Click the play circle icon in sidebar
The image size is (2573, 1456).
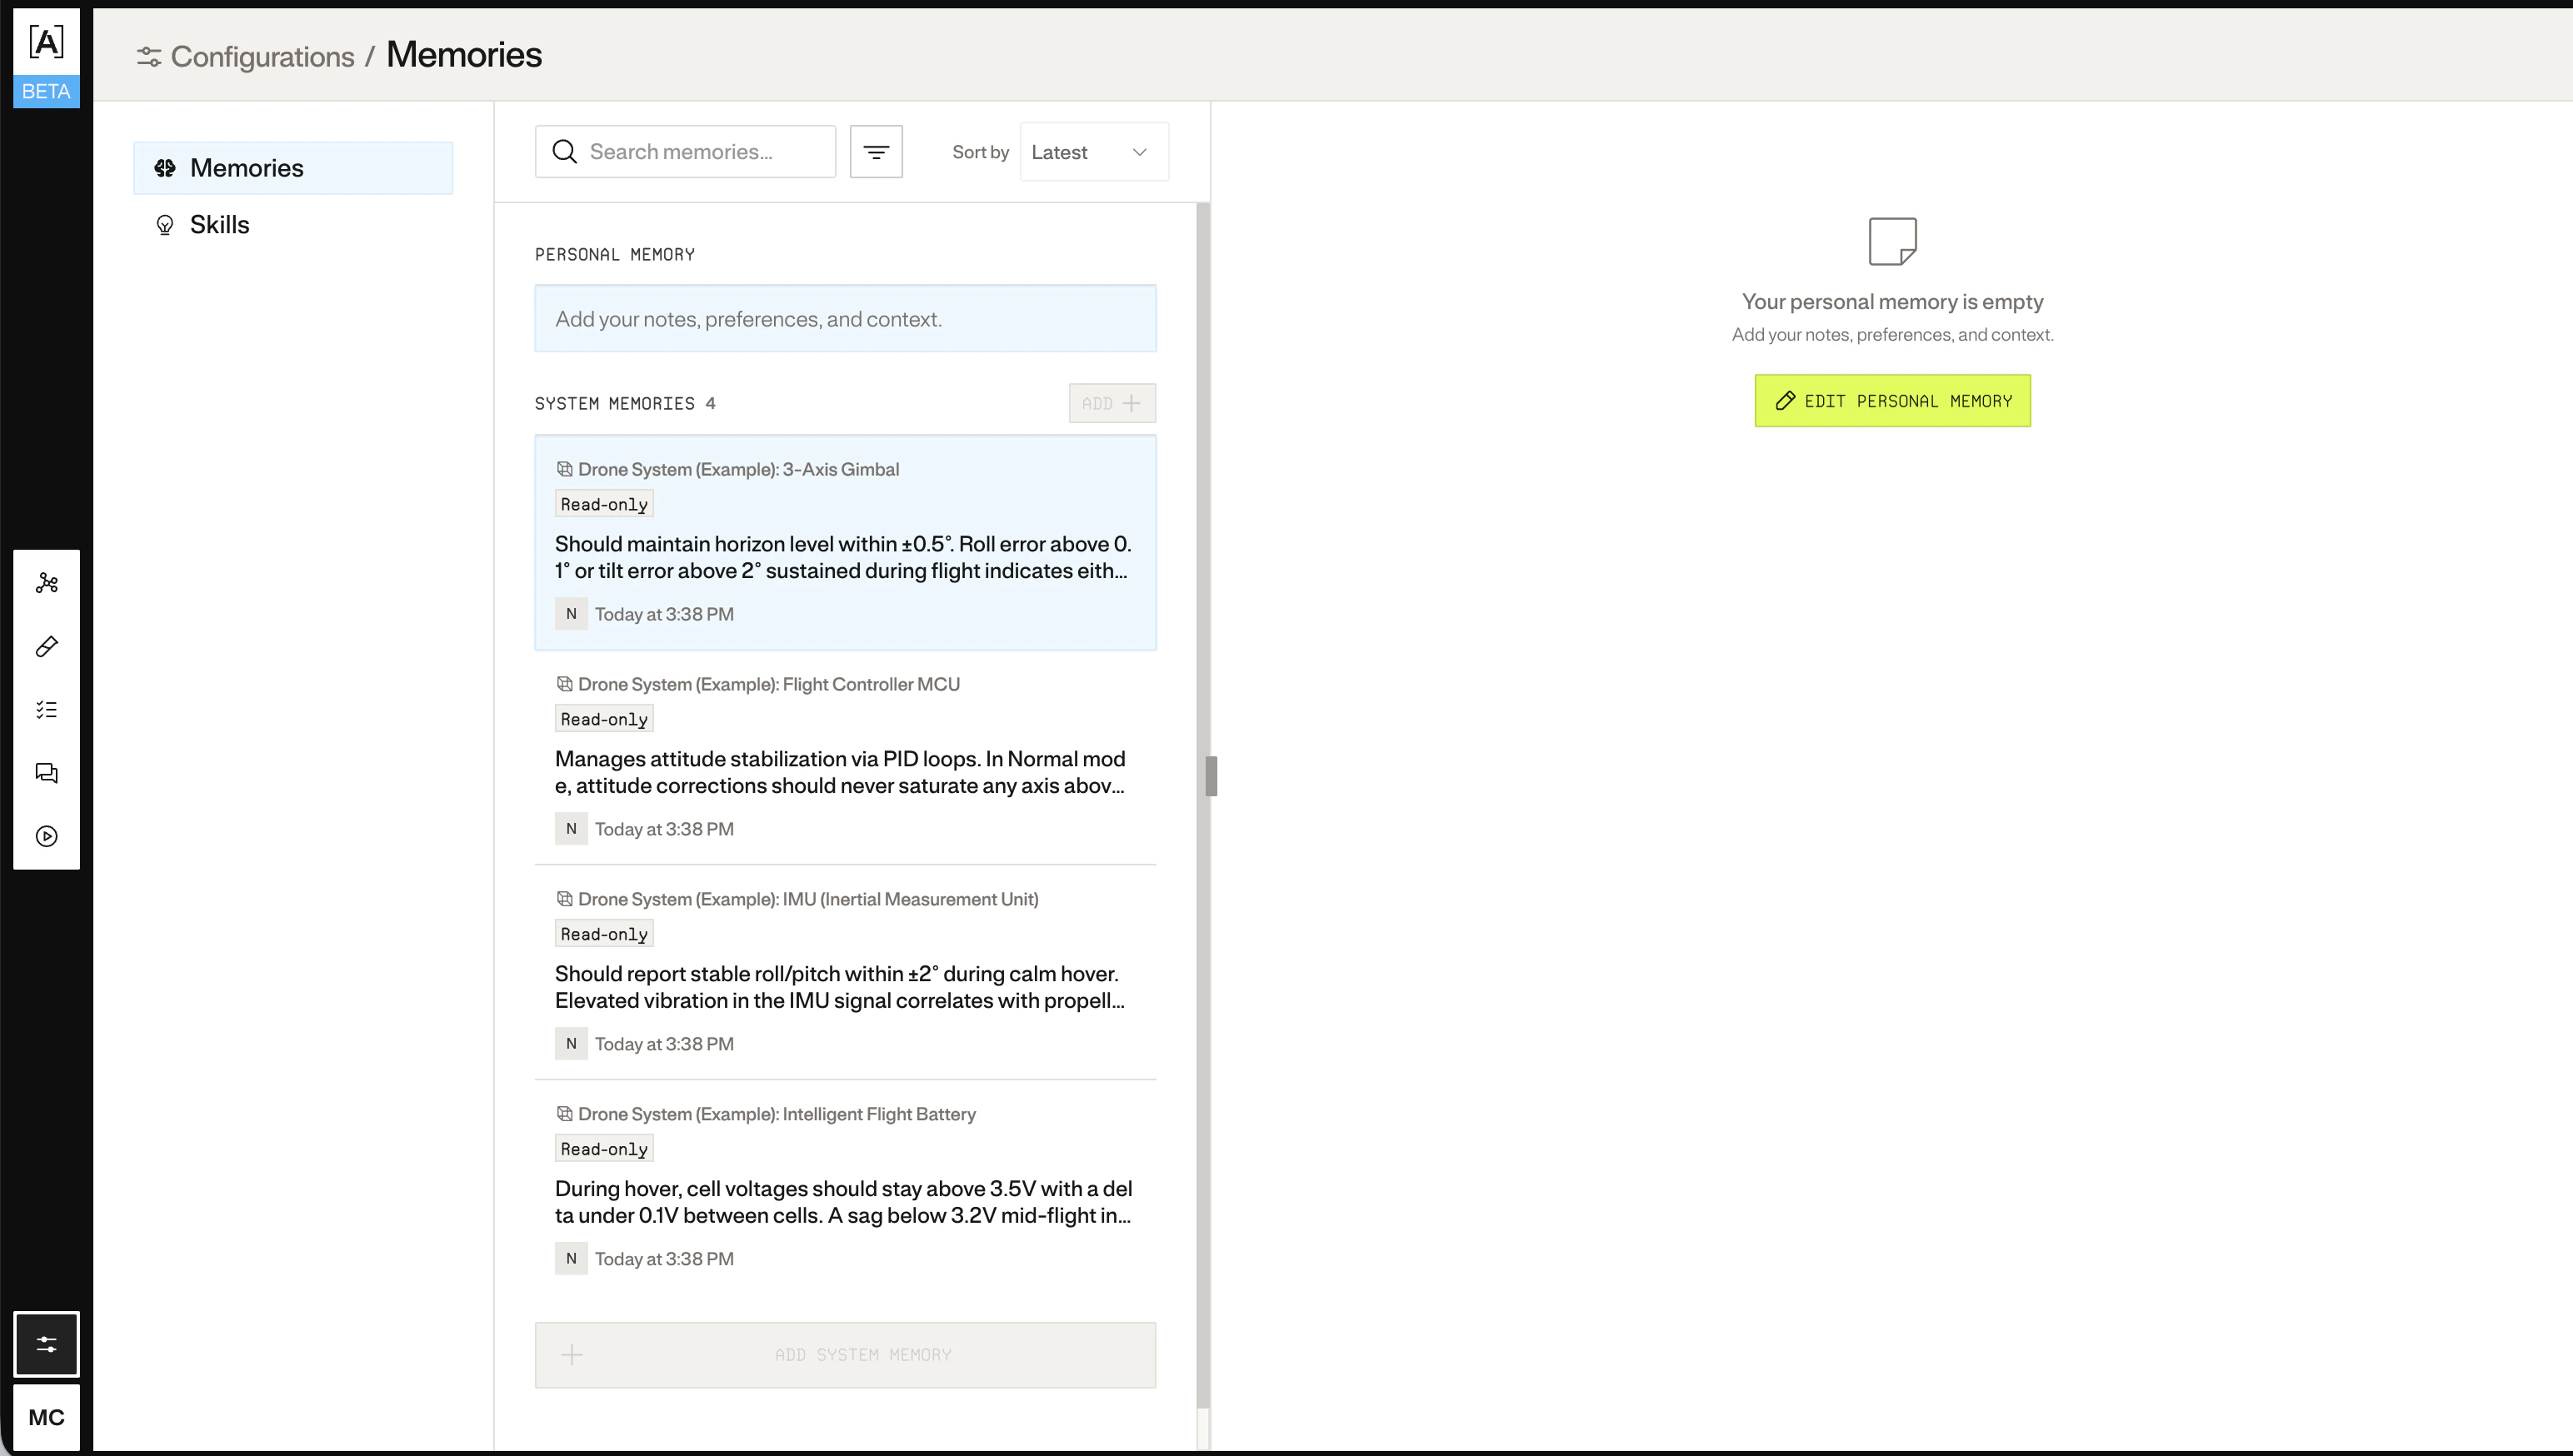point(46,836)
